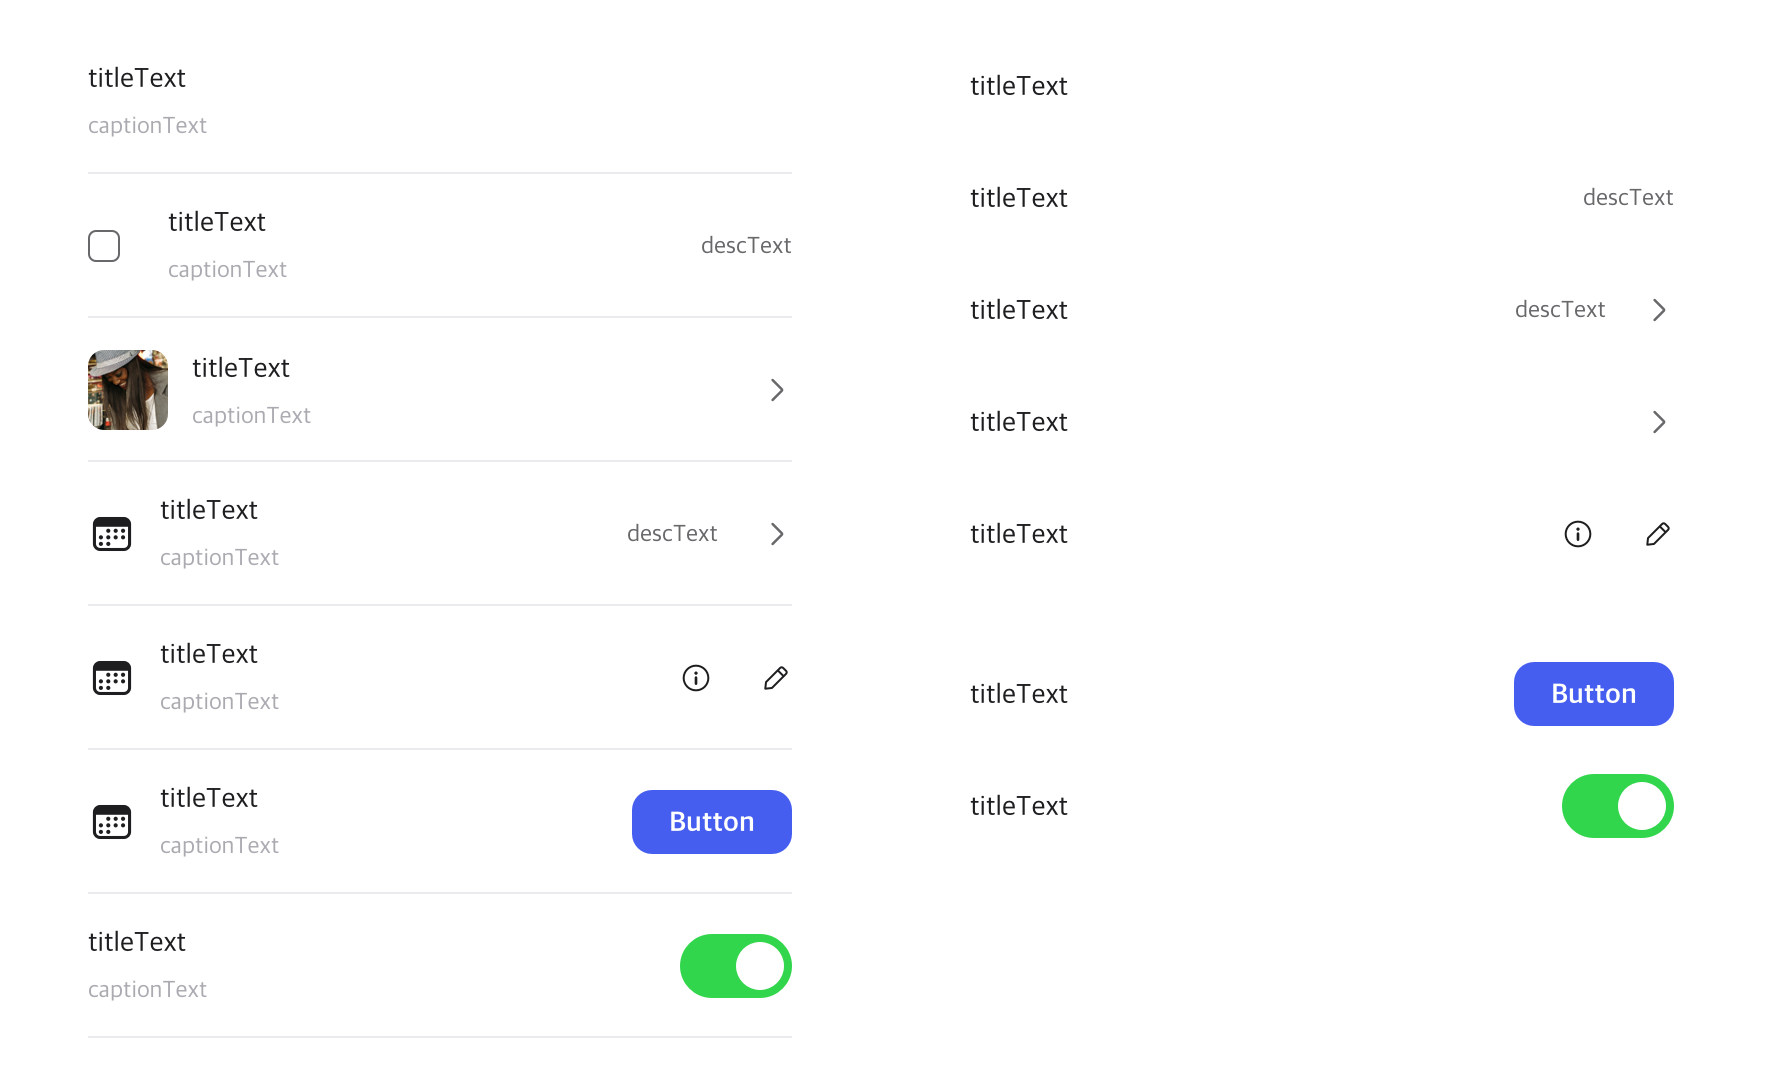
Task: Disable the green toggle in right column
Action: (x=1618, y=806)
